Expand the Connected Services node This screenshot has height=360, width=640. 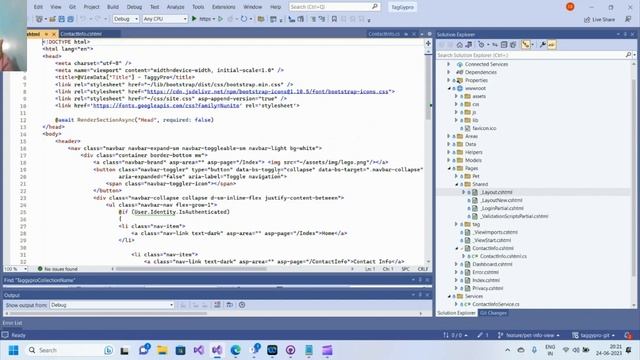(449, 64)
